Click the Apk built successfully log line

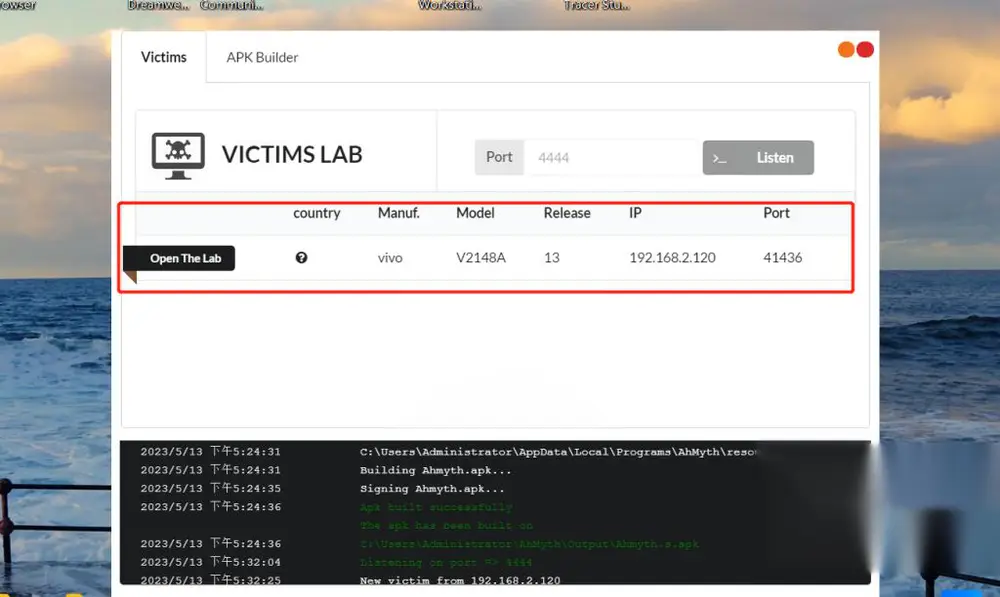(436, 507)
